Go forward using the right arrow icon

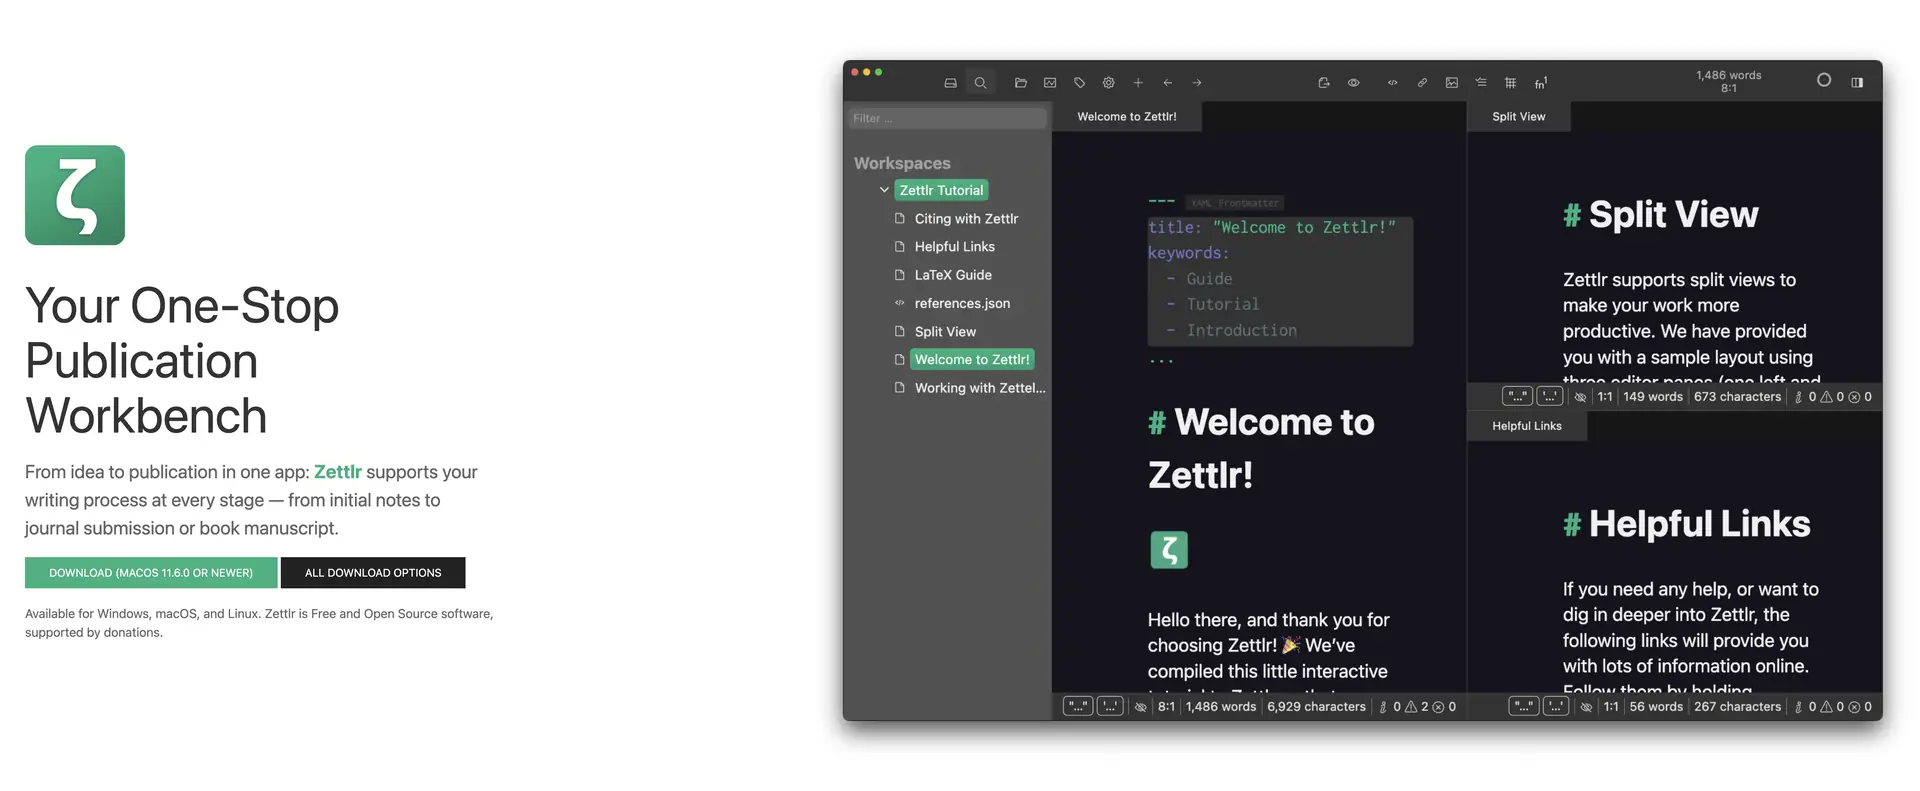click(x=1197, y=83)
